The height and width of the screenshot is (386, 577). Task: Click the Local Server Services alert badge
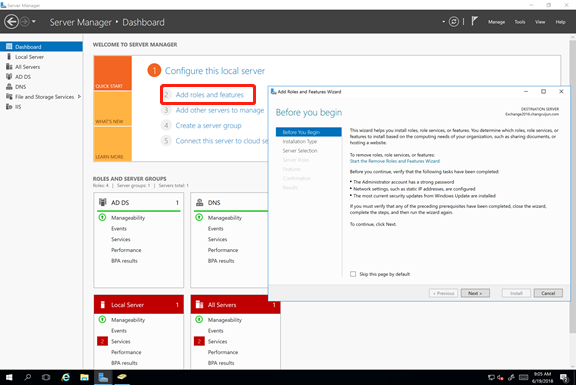tap(102, 341)
